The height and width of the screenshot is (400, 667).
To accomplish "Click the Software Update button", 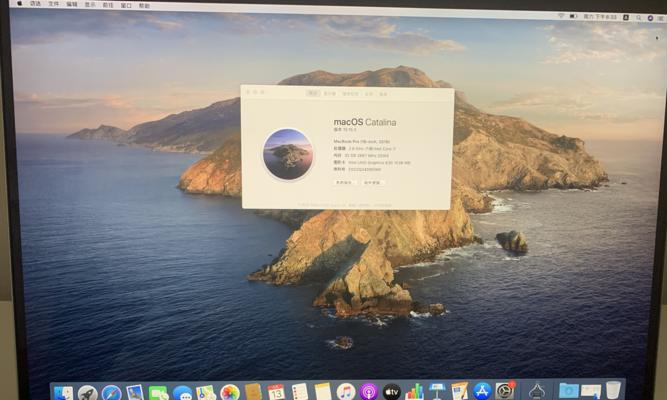I will (372, 183).
